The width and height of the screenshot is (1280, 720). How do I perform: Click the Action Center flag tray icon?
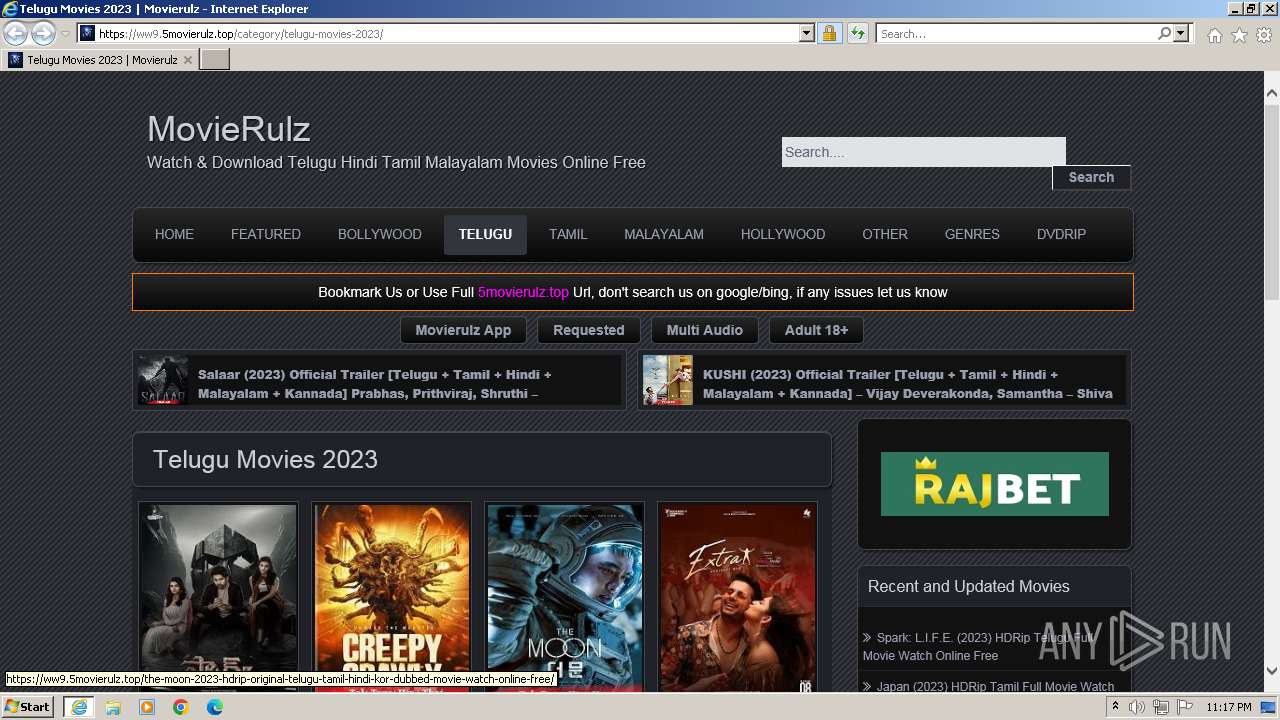coord(1185,707)
